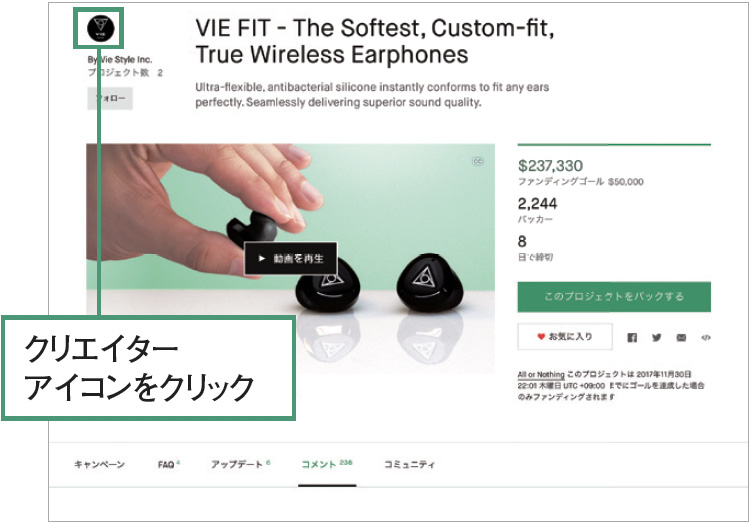Click the Vie Style creator avatar icon
The width and height of the screenshot is (751, 523).
click(x=101, y=28)
